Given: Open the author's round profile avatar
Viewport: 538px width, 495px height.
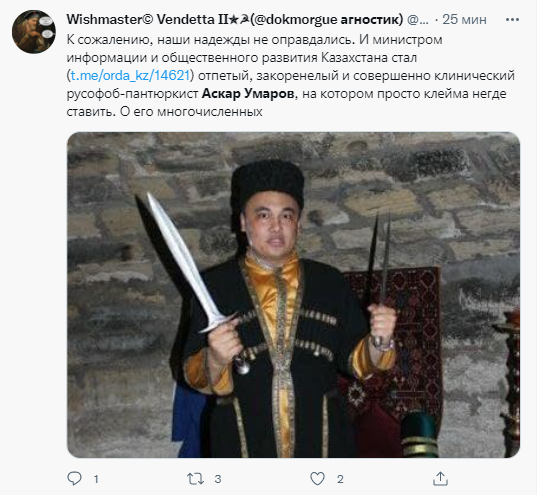Looking at the screenshot, I should tap(34, 32).
